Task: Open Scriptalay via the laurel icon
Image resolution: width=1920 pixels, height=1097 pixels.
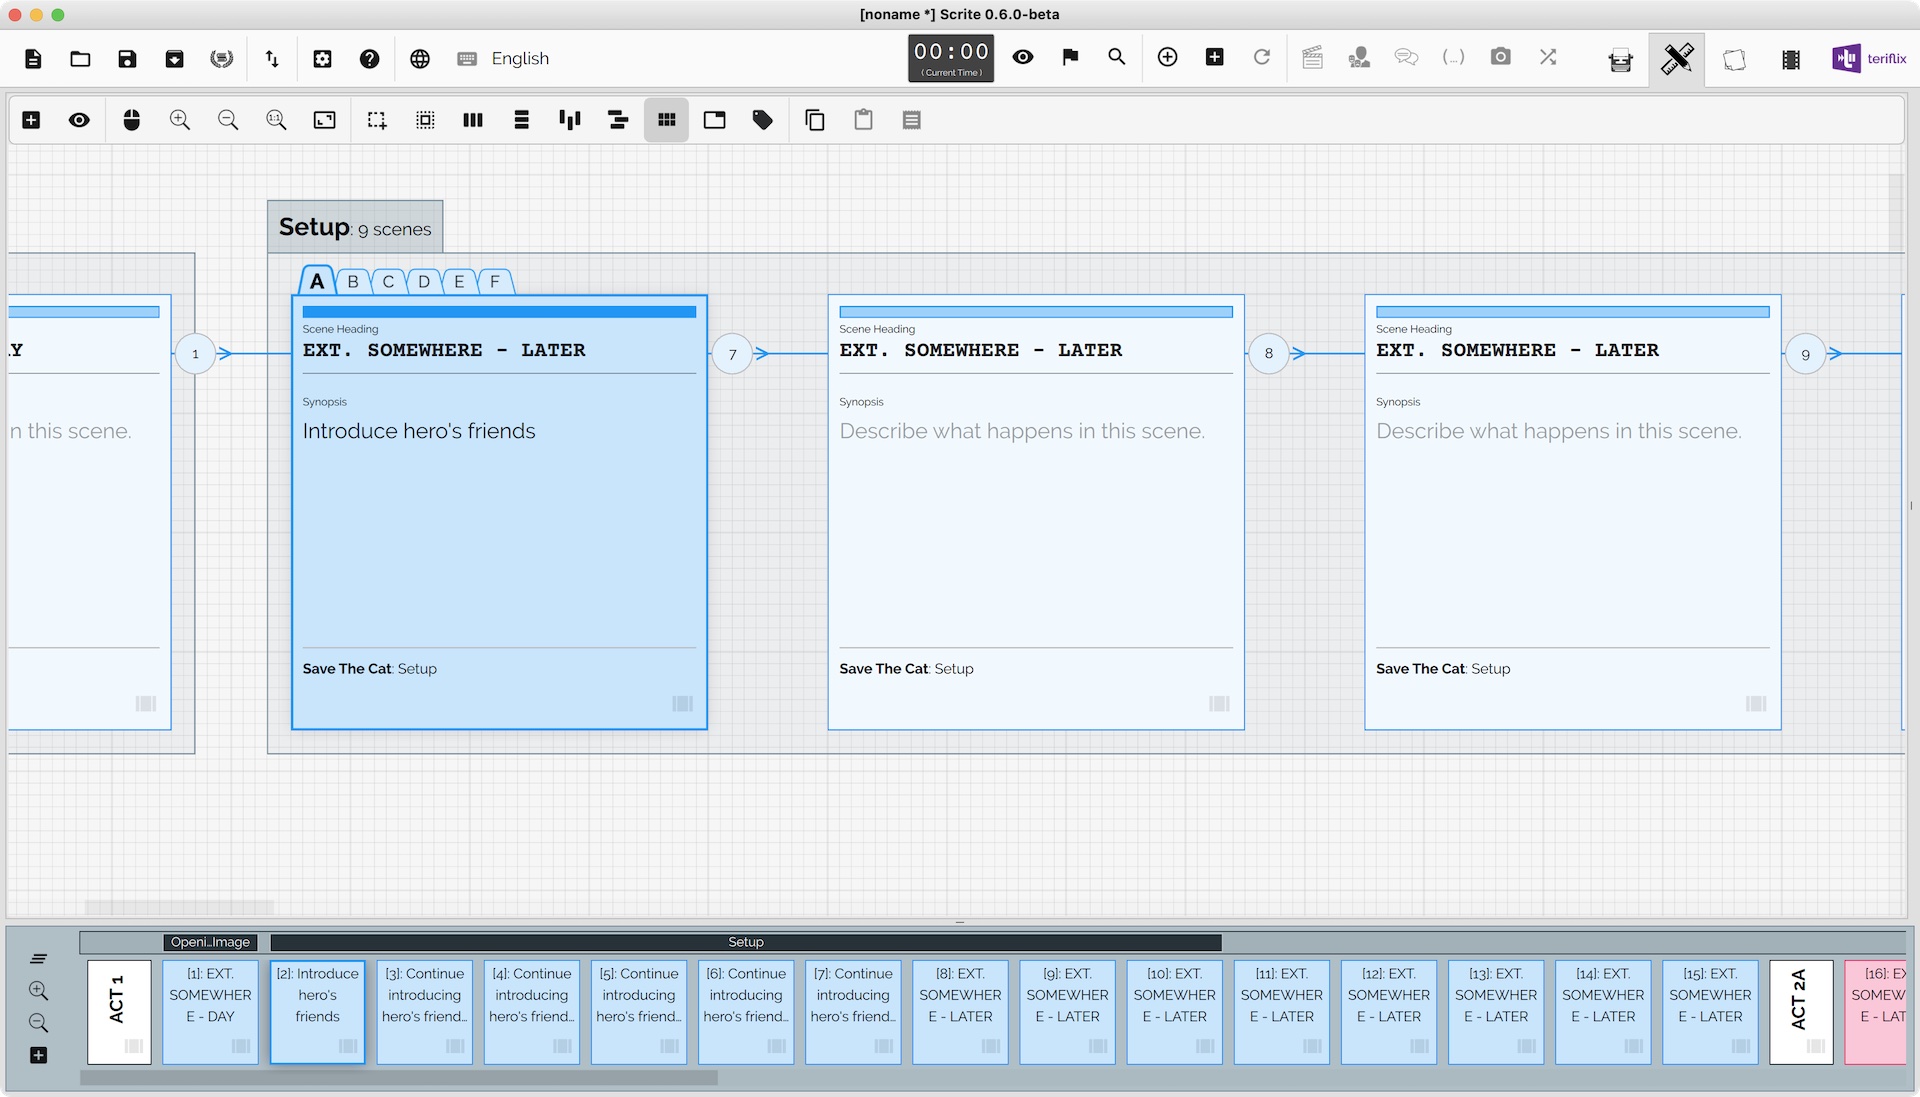Action: (x=222, y=58)
